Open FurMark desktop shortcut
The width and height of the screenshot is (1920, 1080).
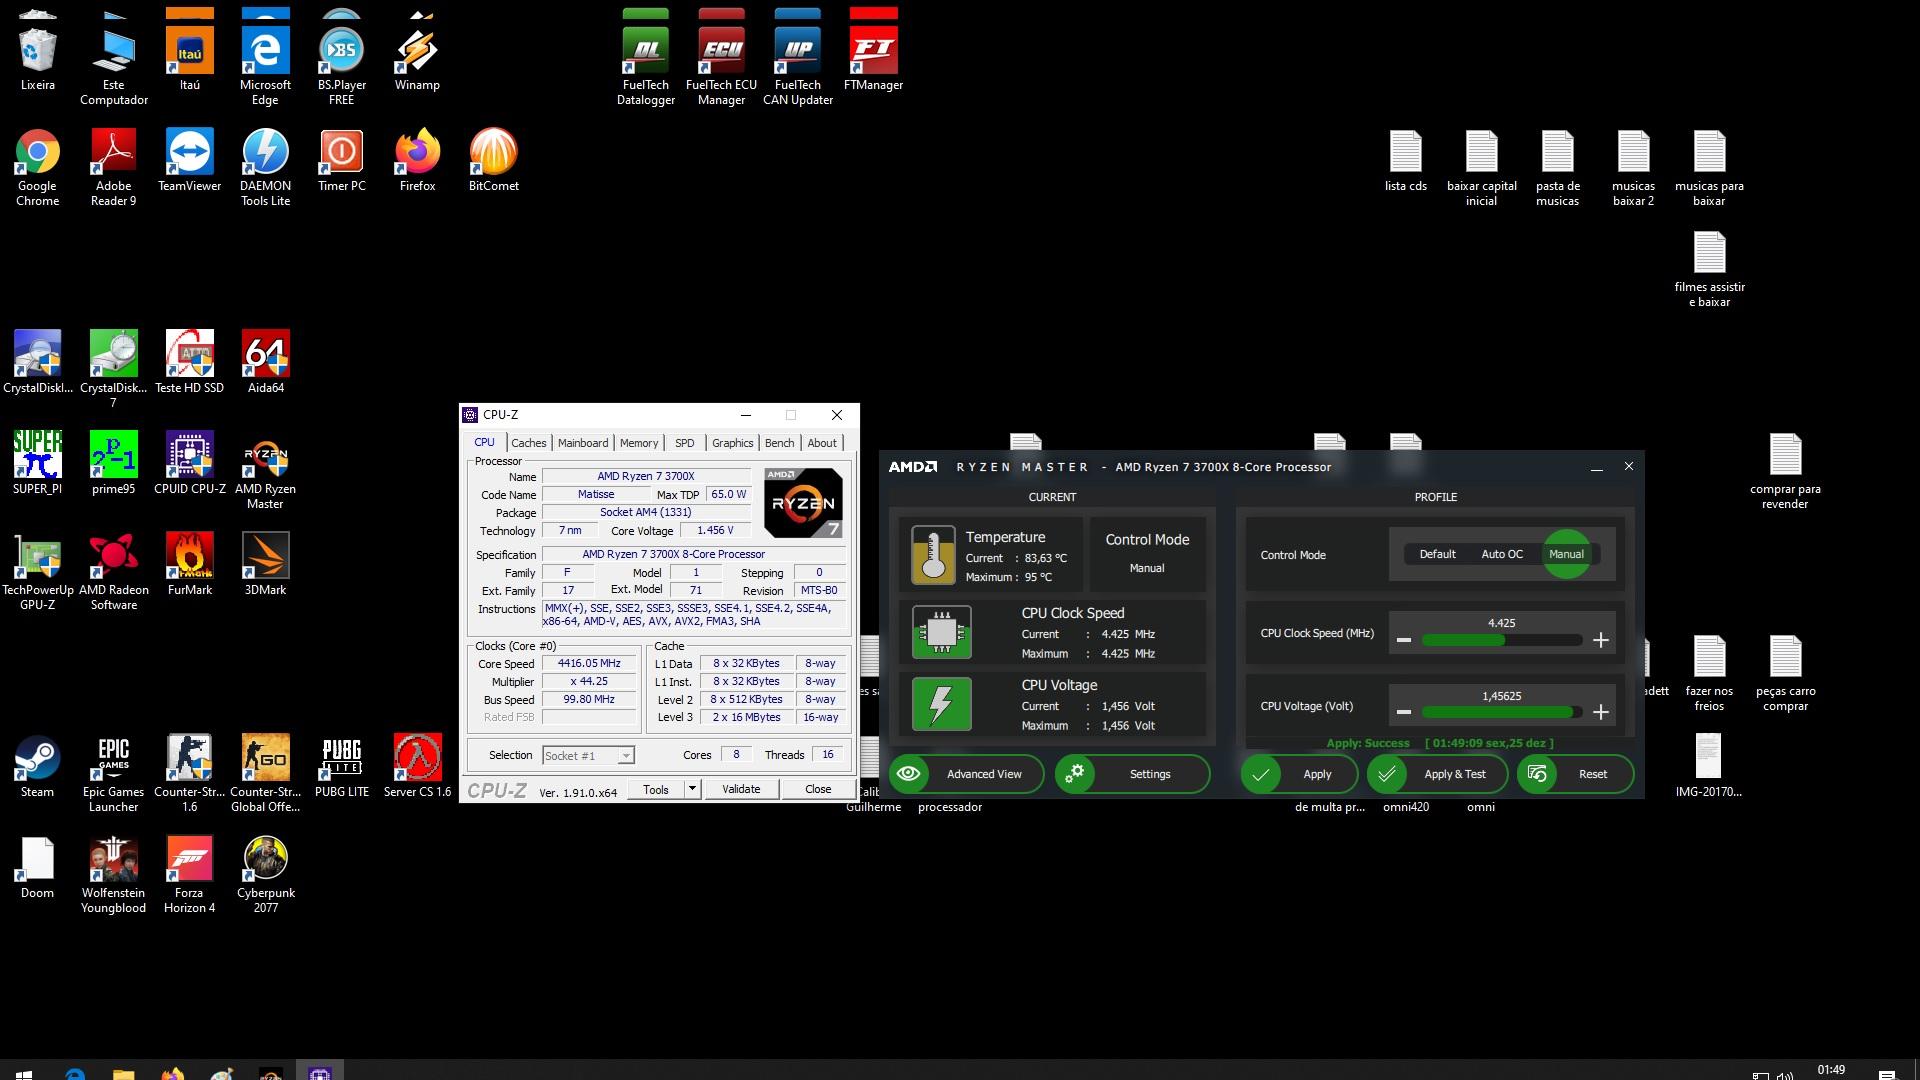189,564
